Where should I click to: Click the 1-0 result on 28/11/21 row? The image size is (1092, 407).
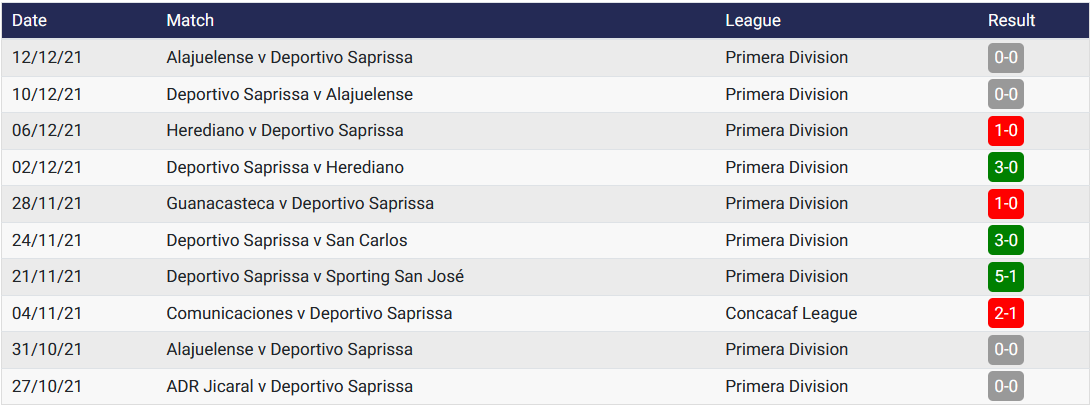1005,204
